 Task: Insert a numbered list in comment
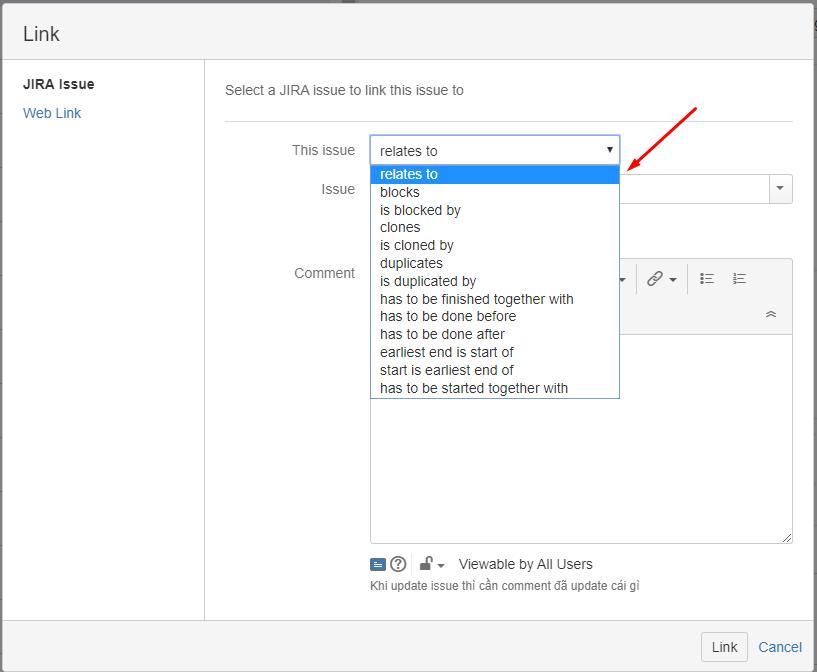click(739, 279)
